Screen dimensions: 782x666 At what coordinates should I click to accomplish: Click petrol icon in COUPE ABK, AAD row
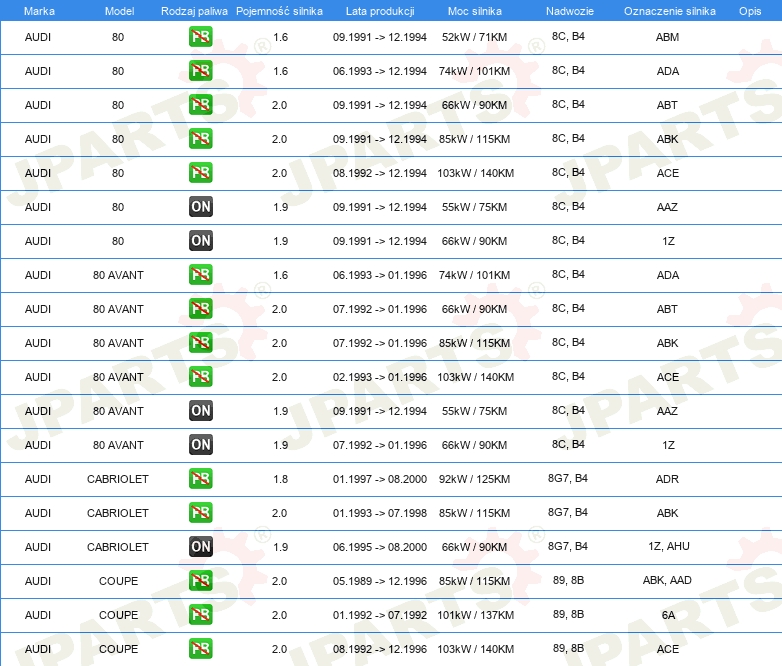pos(200,581)
